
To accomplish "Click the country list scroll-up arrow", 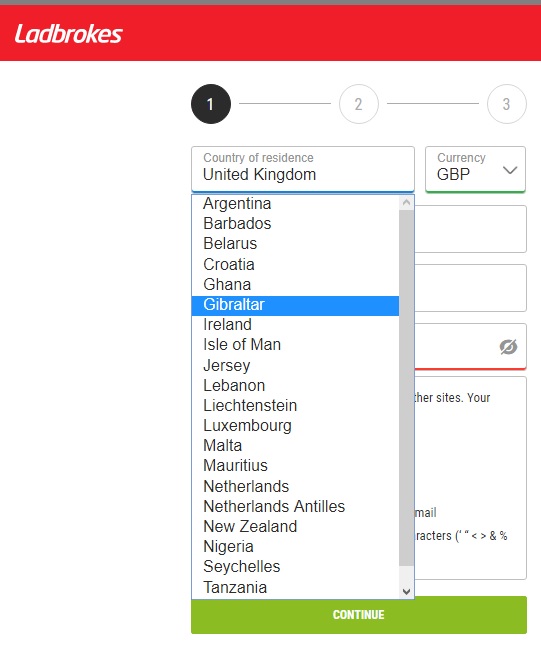I will (x=406, y=203).
